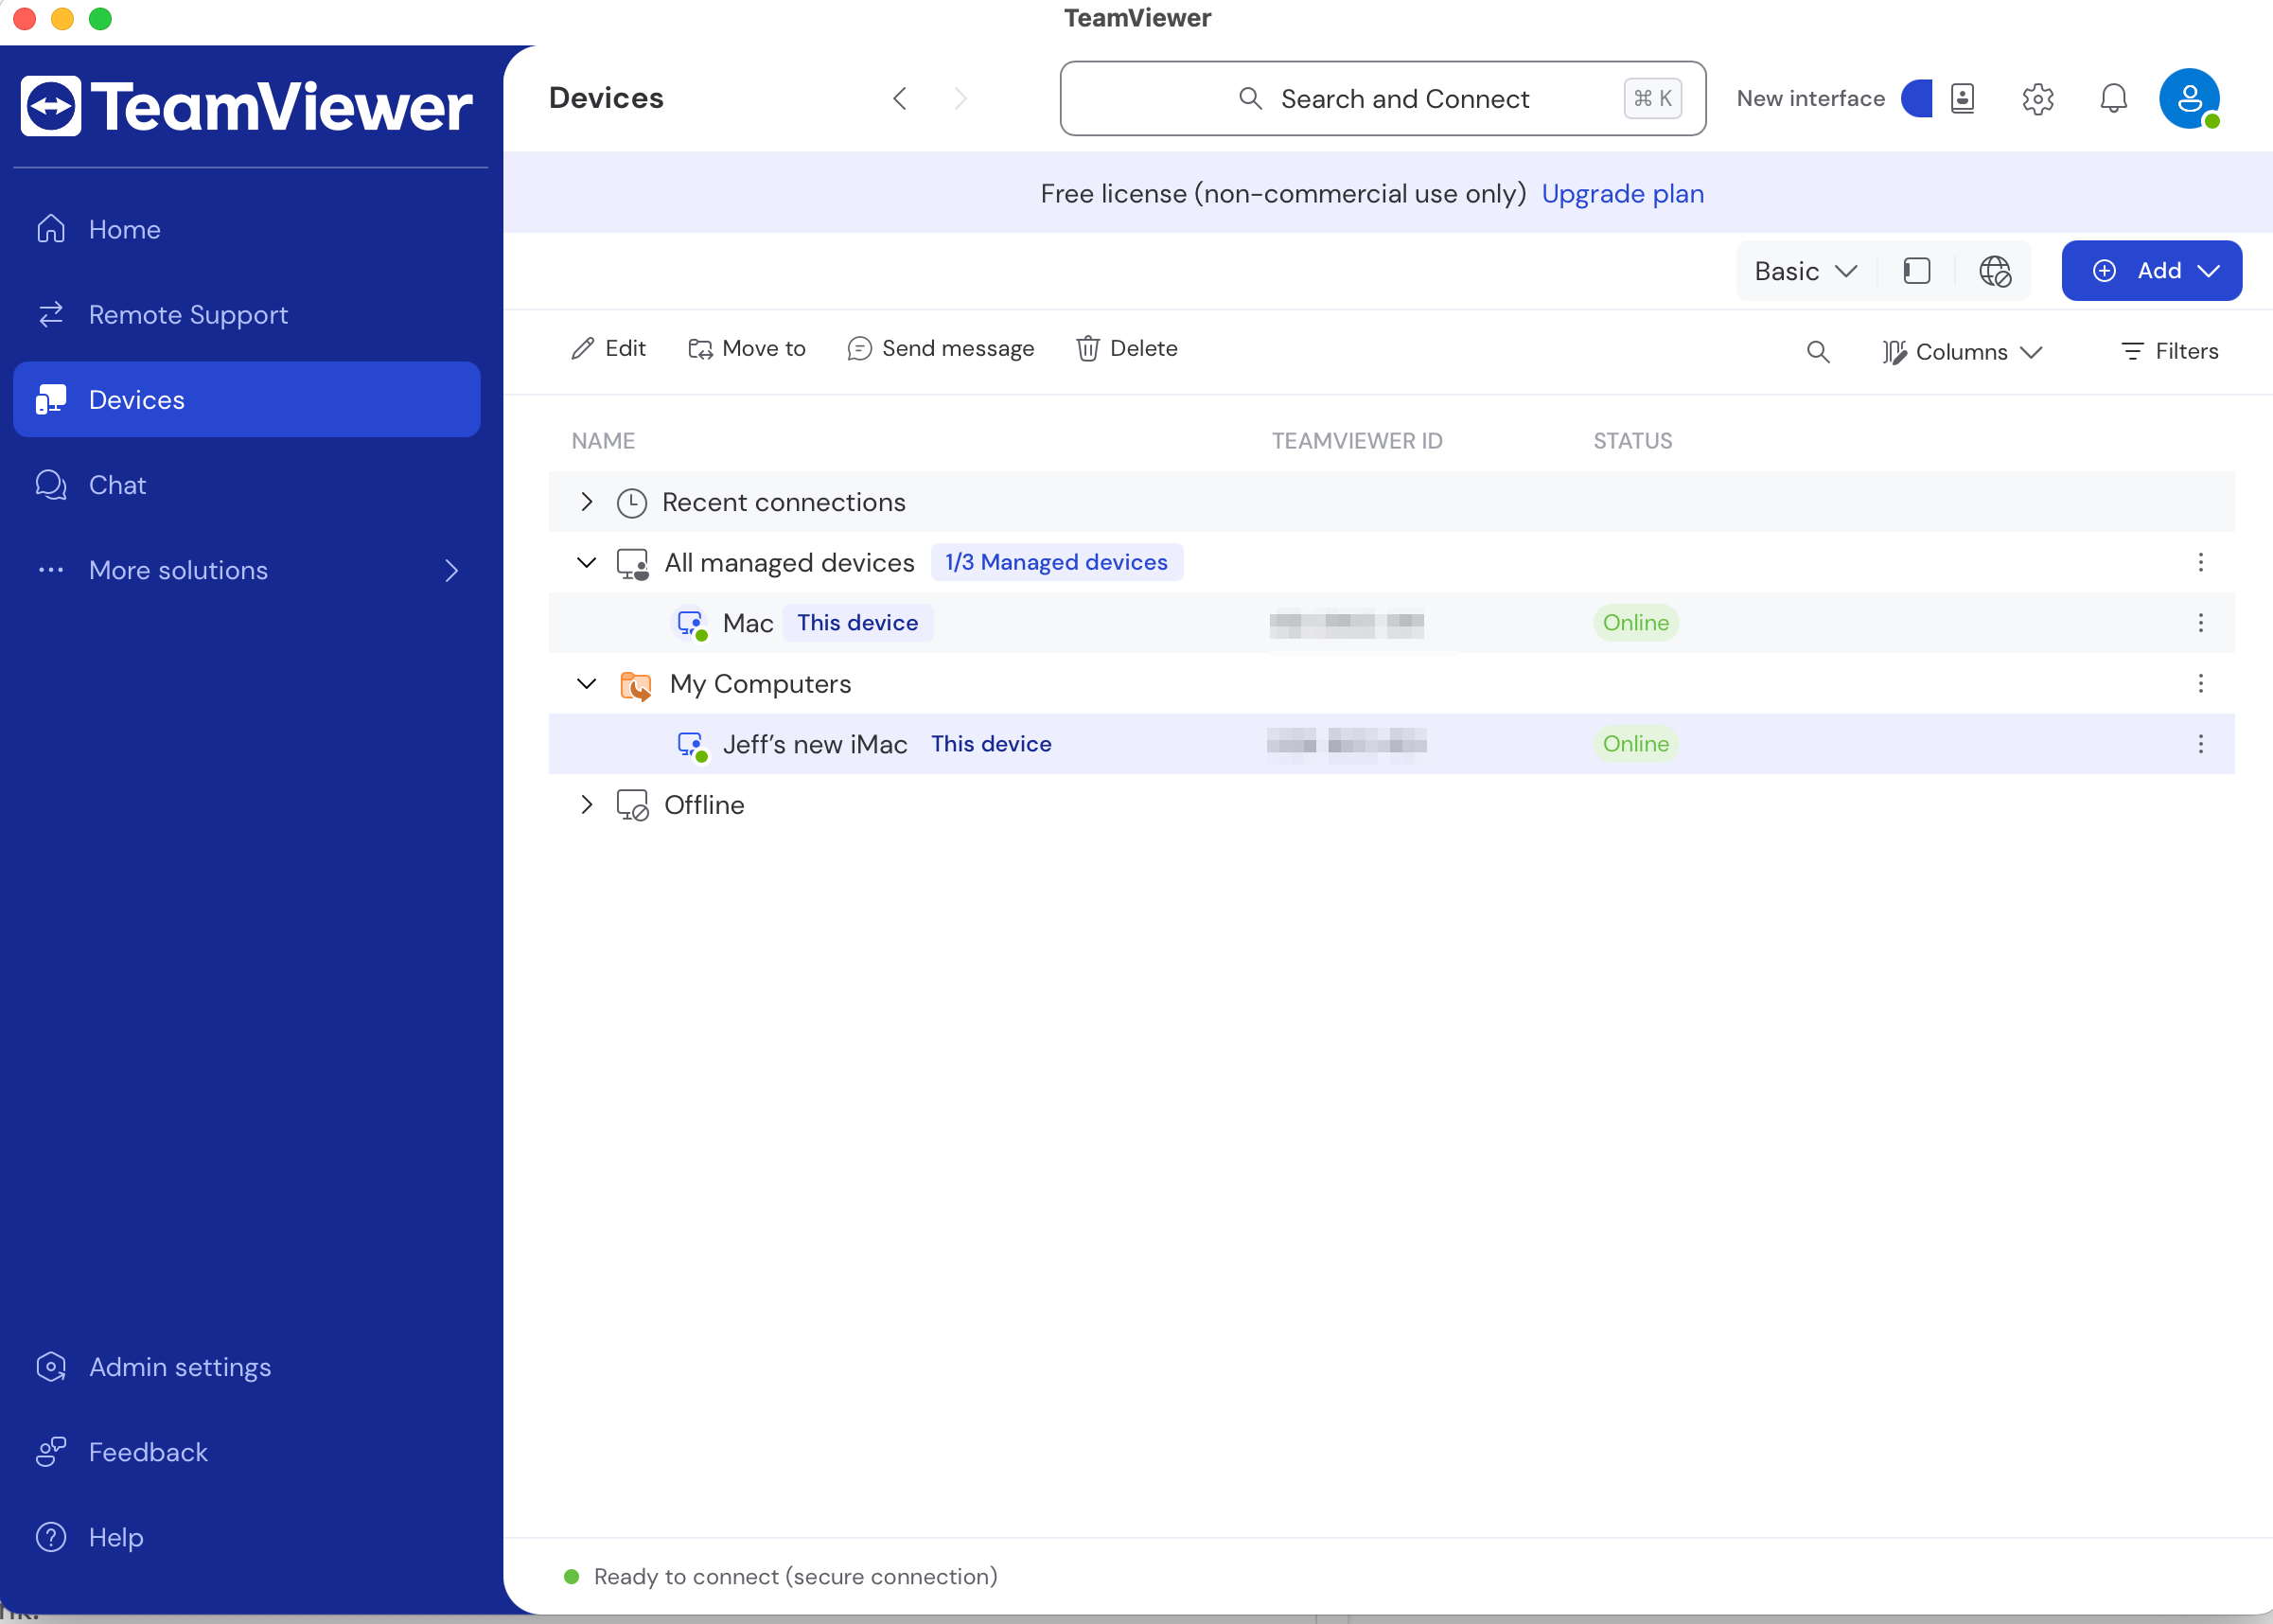The height and width of the screenshot is (1624, 2273).
Task: Click the free license notice text
Action: pos(1283,193)
